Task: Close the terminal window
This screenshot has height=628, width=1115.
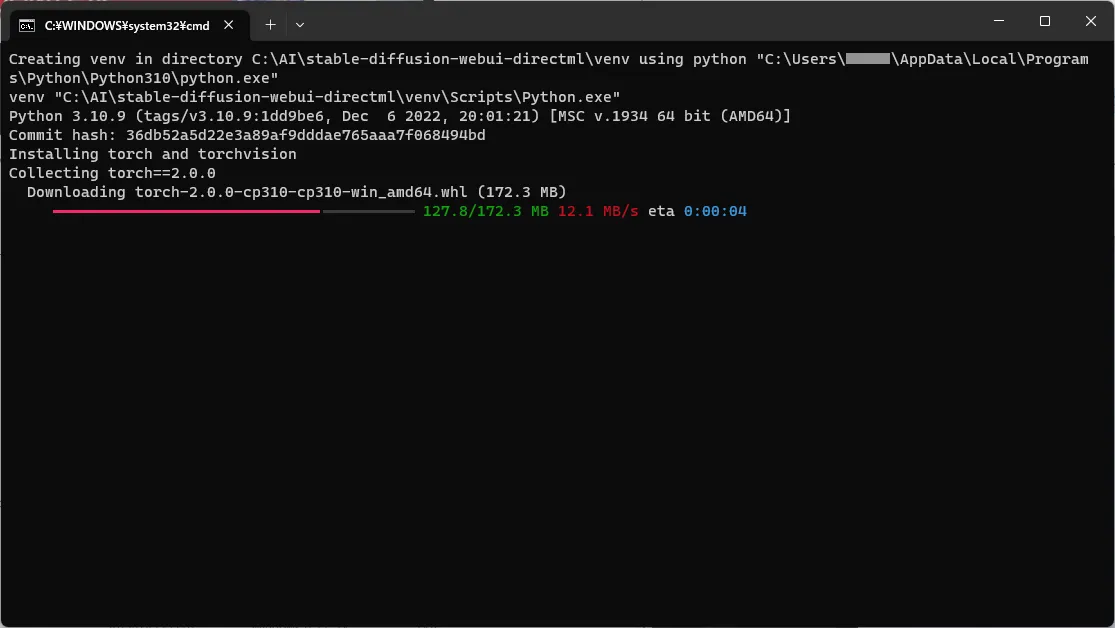Action: (x=1090, y=21)
